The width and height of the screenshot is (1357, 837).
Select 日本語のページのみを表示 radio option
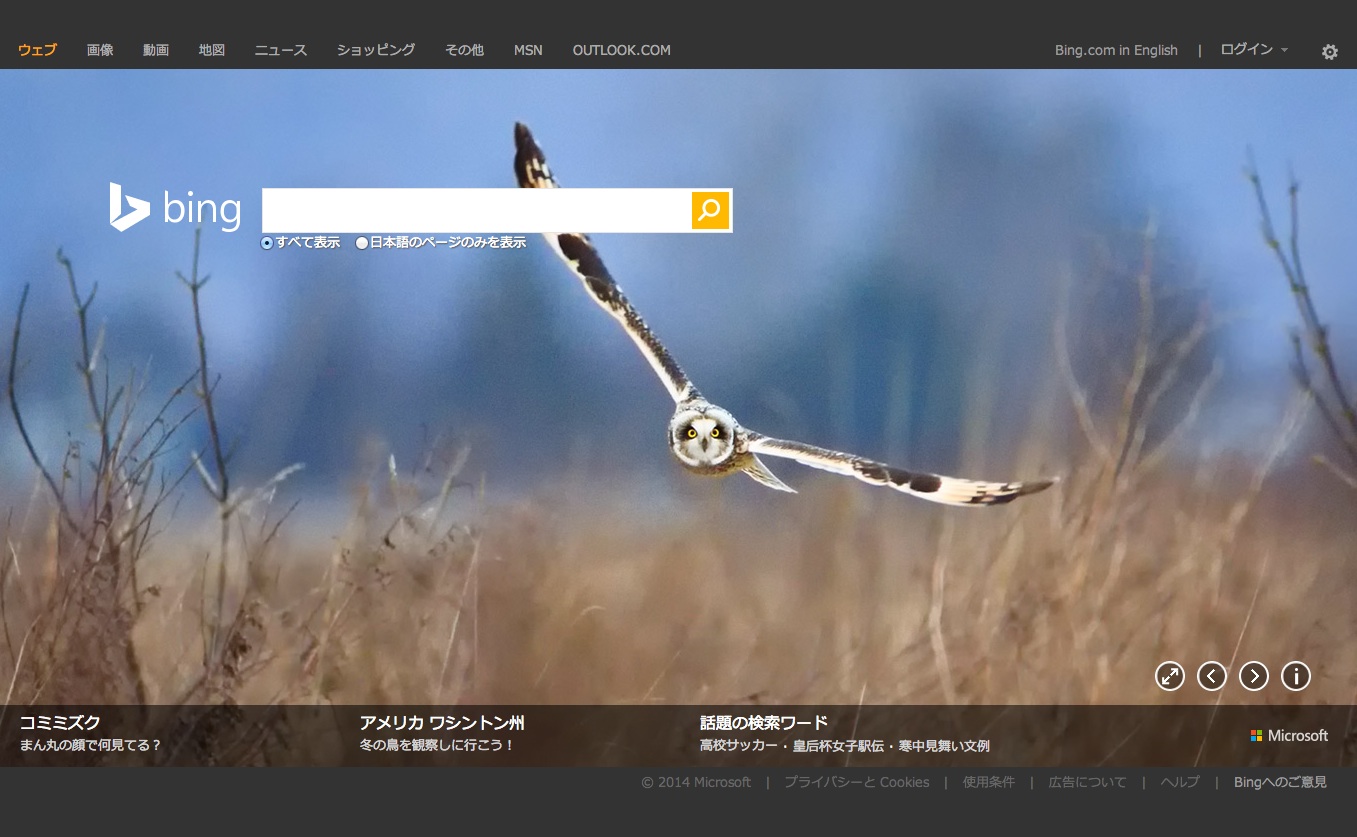(362, 243)
